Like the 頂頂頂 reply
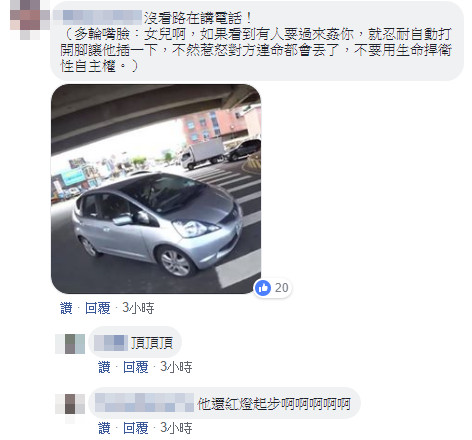 coord(104,367)
